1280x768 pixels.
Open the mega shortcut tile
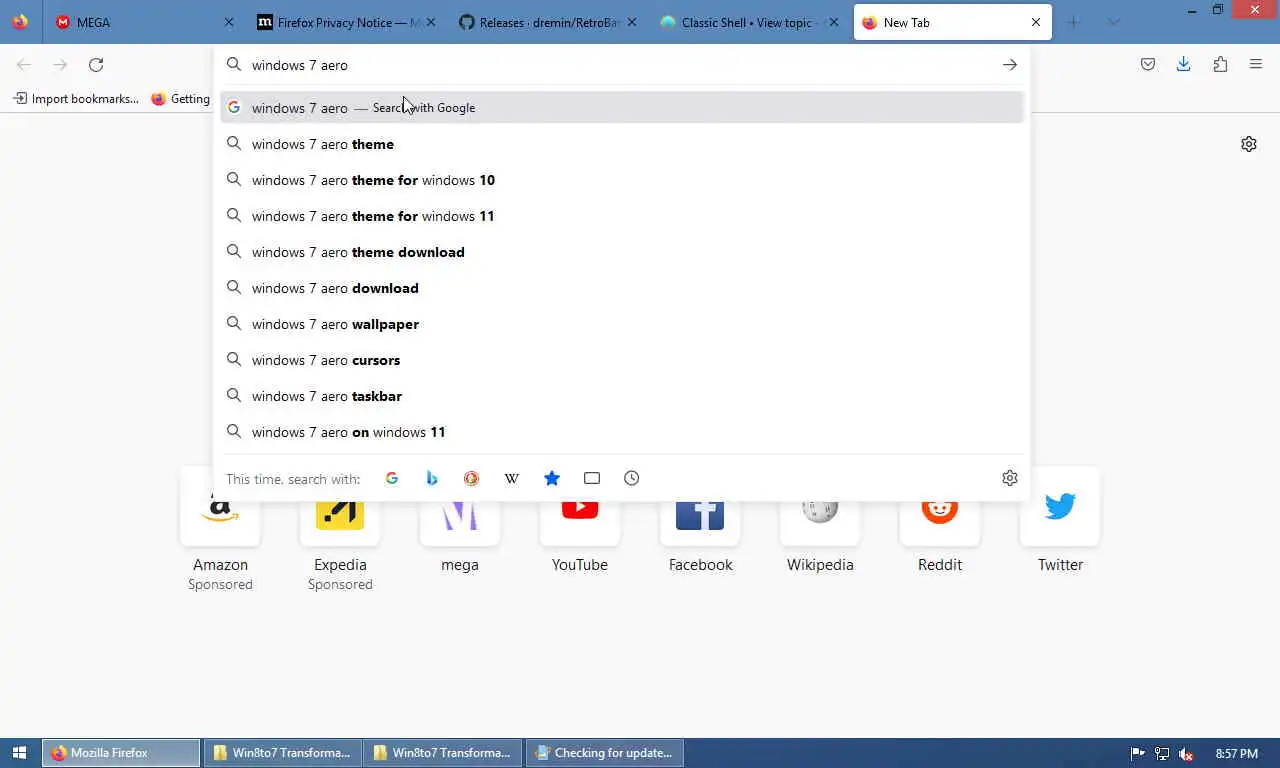pyautogui.click(x=460, y=522)
